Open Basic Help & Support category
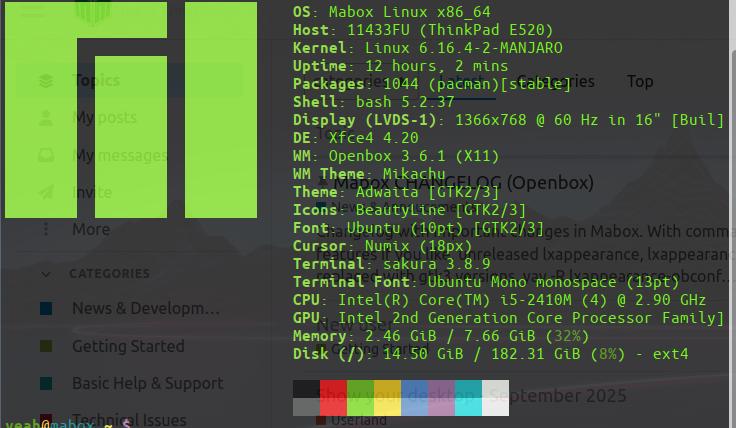The image size is (736, 428). click(147, 383)
